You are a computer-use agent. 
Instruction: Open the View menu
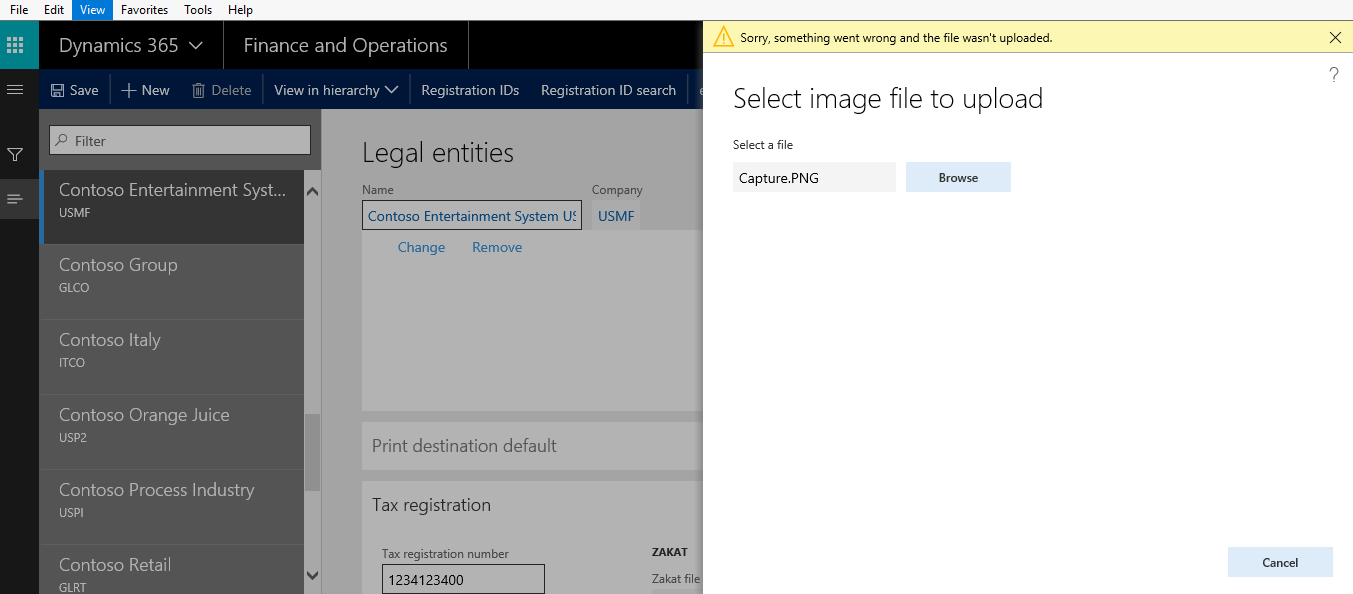(x=92, y=10)
